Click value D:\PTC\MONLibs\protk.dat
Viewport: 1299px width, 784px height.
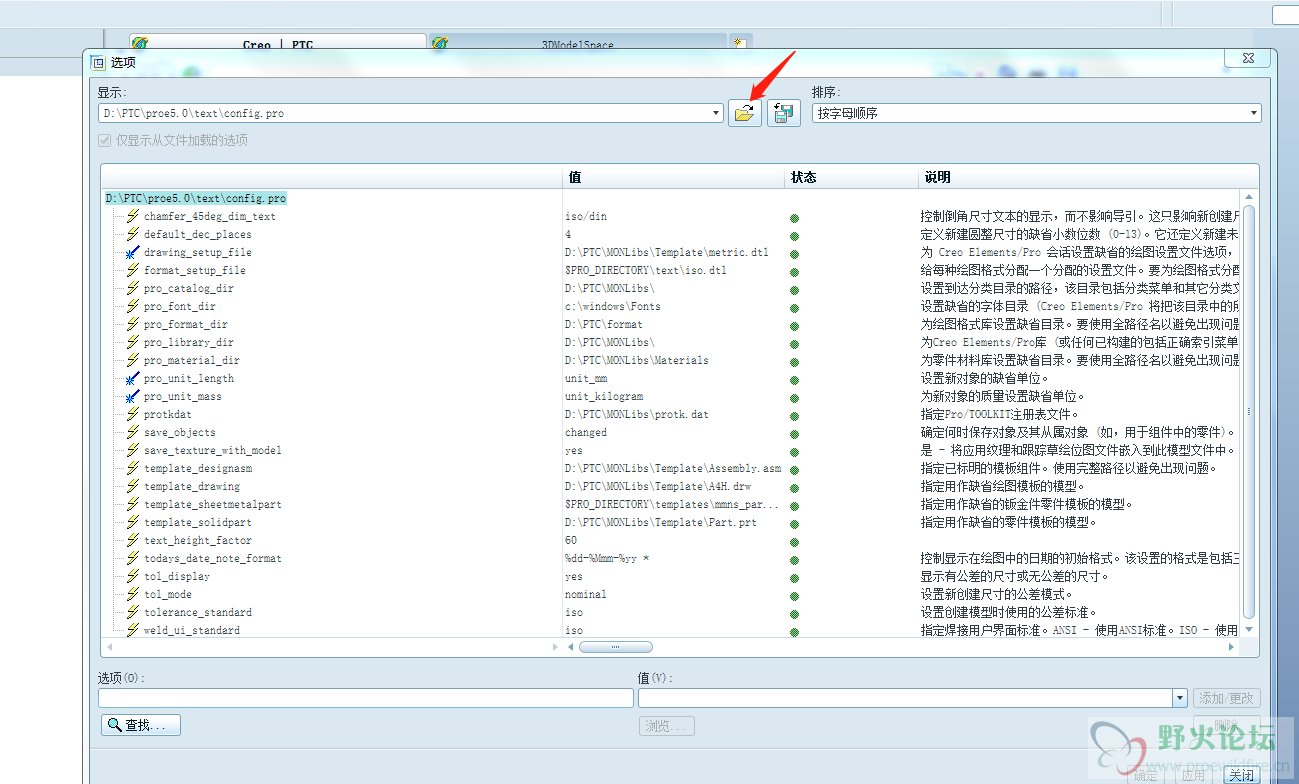(x=637, y=414)
